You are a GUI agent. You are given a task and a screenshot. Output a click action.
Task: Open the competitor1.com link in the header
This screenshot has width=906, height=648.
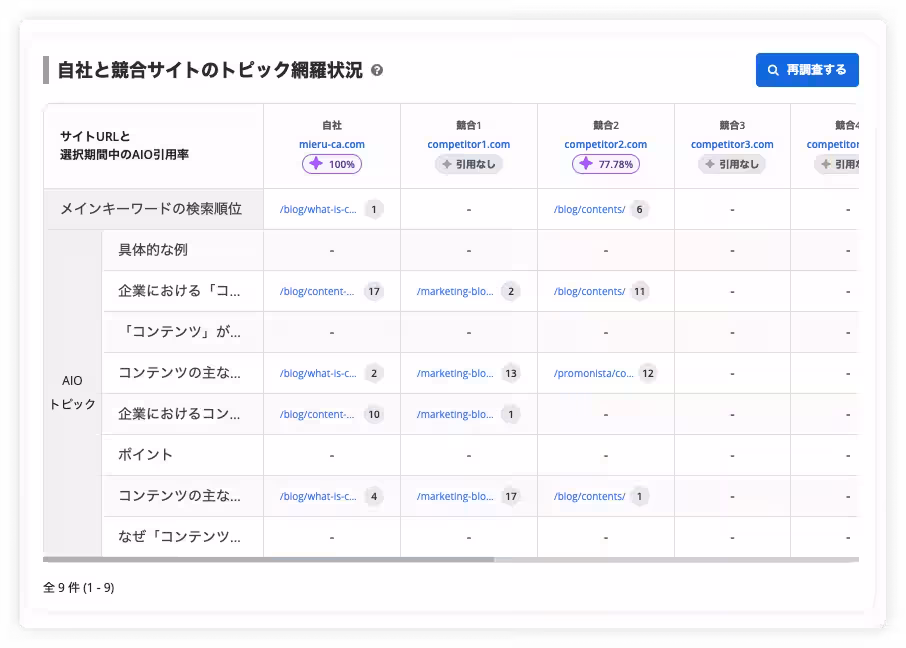click(469, 143)
